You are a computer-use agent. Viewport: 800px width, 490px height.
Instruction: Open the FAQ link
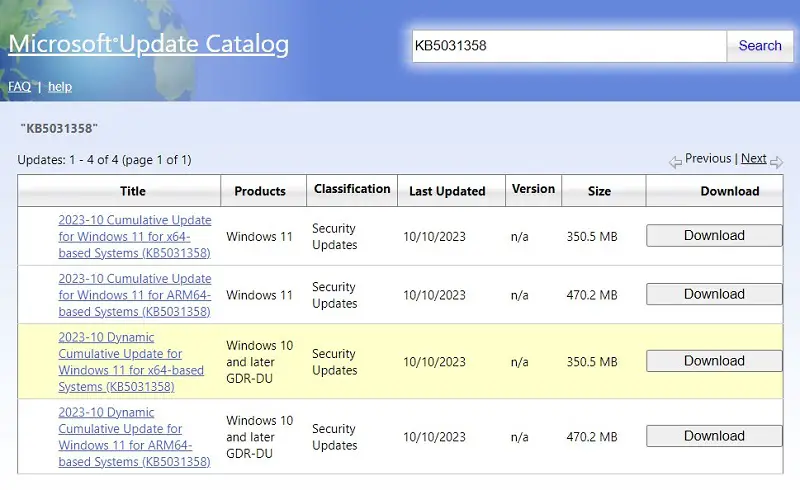pos(19,87)
